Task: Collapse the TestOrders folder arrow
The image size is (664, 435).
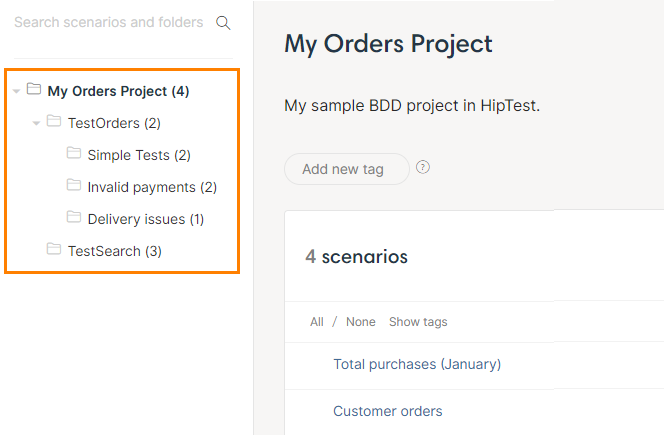Action: [x=37, y=124]
